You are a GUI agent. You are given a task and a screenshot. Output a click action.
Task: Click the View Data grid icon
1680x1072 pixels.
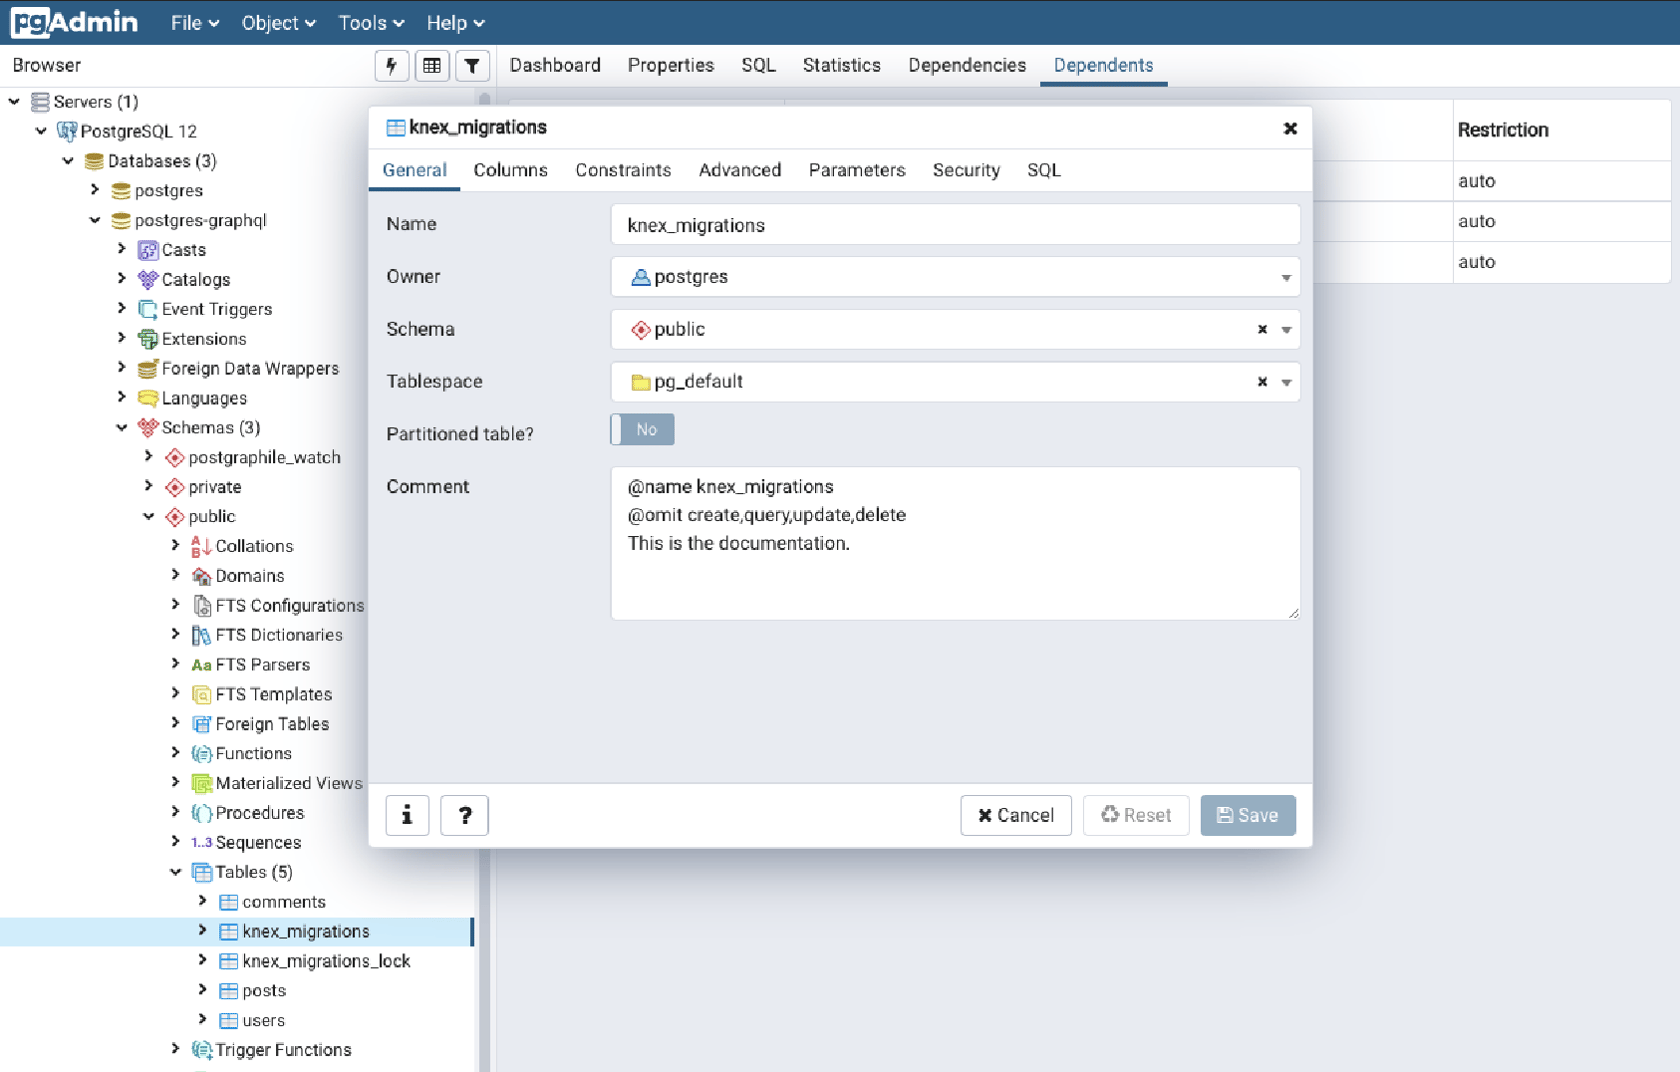pyautogui.click(x=432, y=66)
